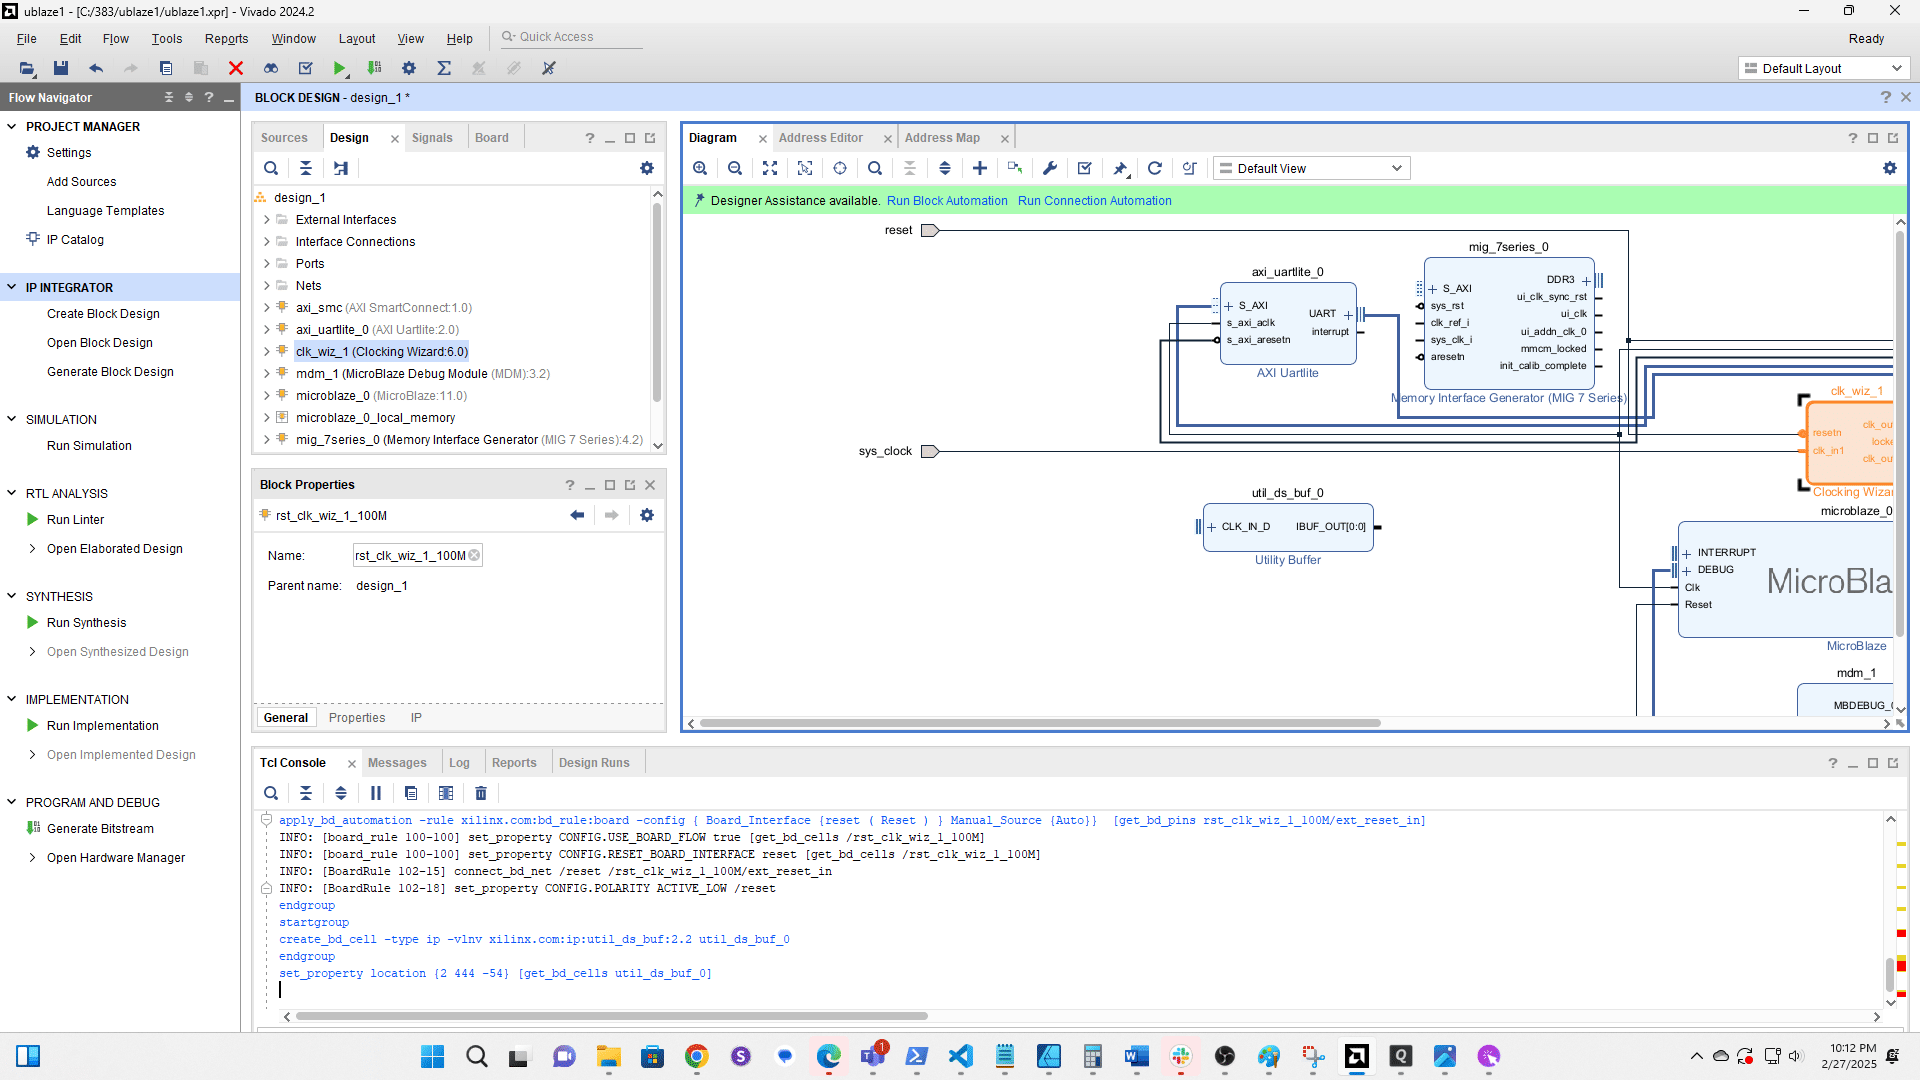1920x1080 pixels.
Task: Click the Block Properties Name input field
Action: point(411,556)
